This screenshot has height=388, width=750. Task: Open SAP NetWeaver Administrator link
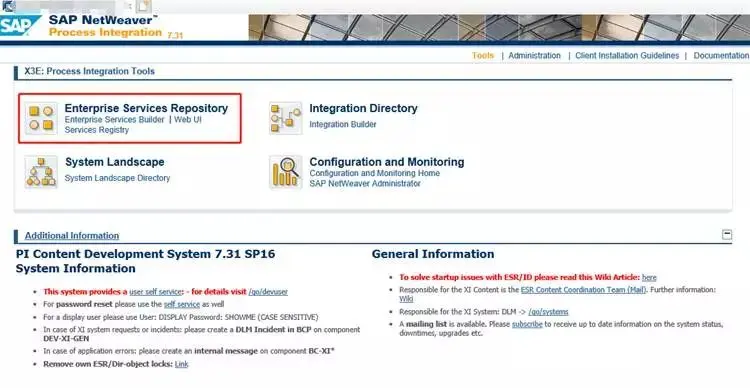pos(365,184)
